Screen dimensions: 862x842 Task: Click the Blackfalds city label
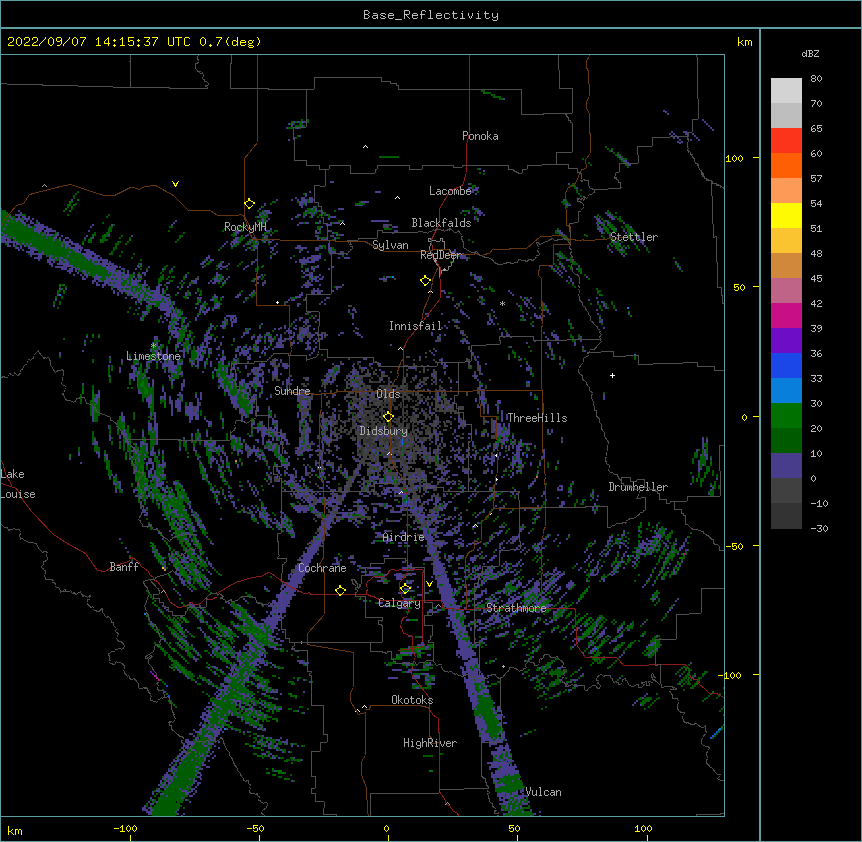pyautogui.click(x=441, y=223)
